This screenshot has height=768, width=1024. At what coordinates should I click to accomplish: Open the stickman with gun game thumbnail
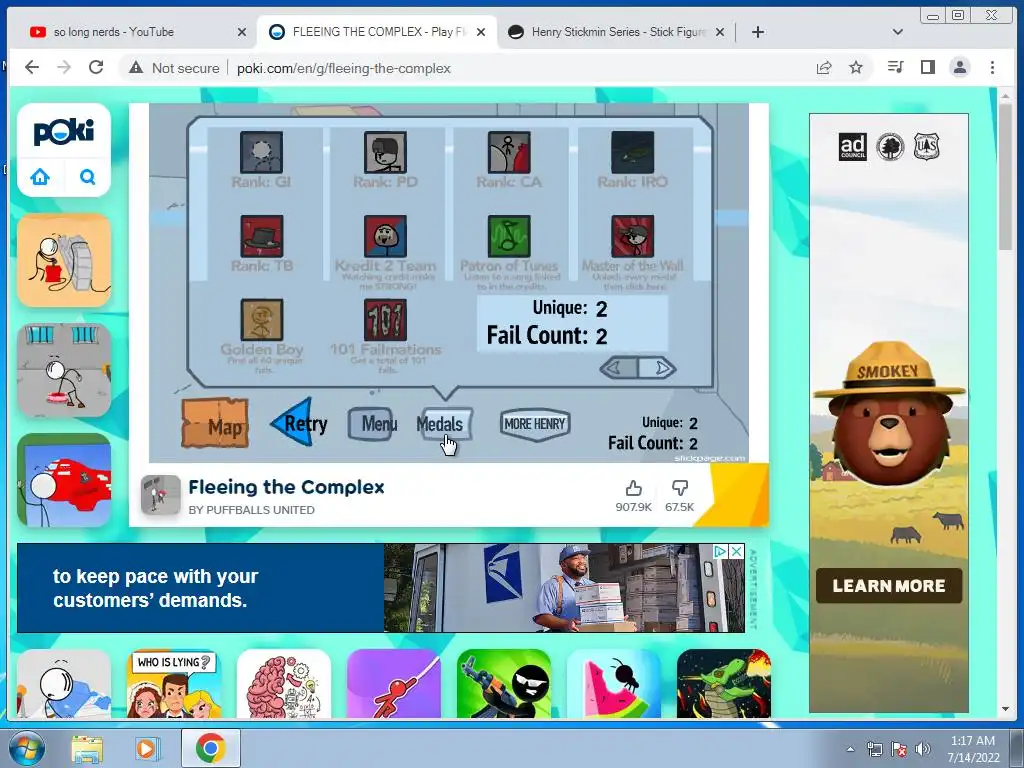click(504, 683)
